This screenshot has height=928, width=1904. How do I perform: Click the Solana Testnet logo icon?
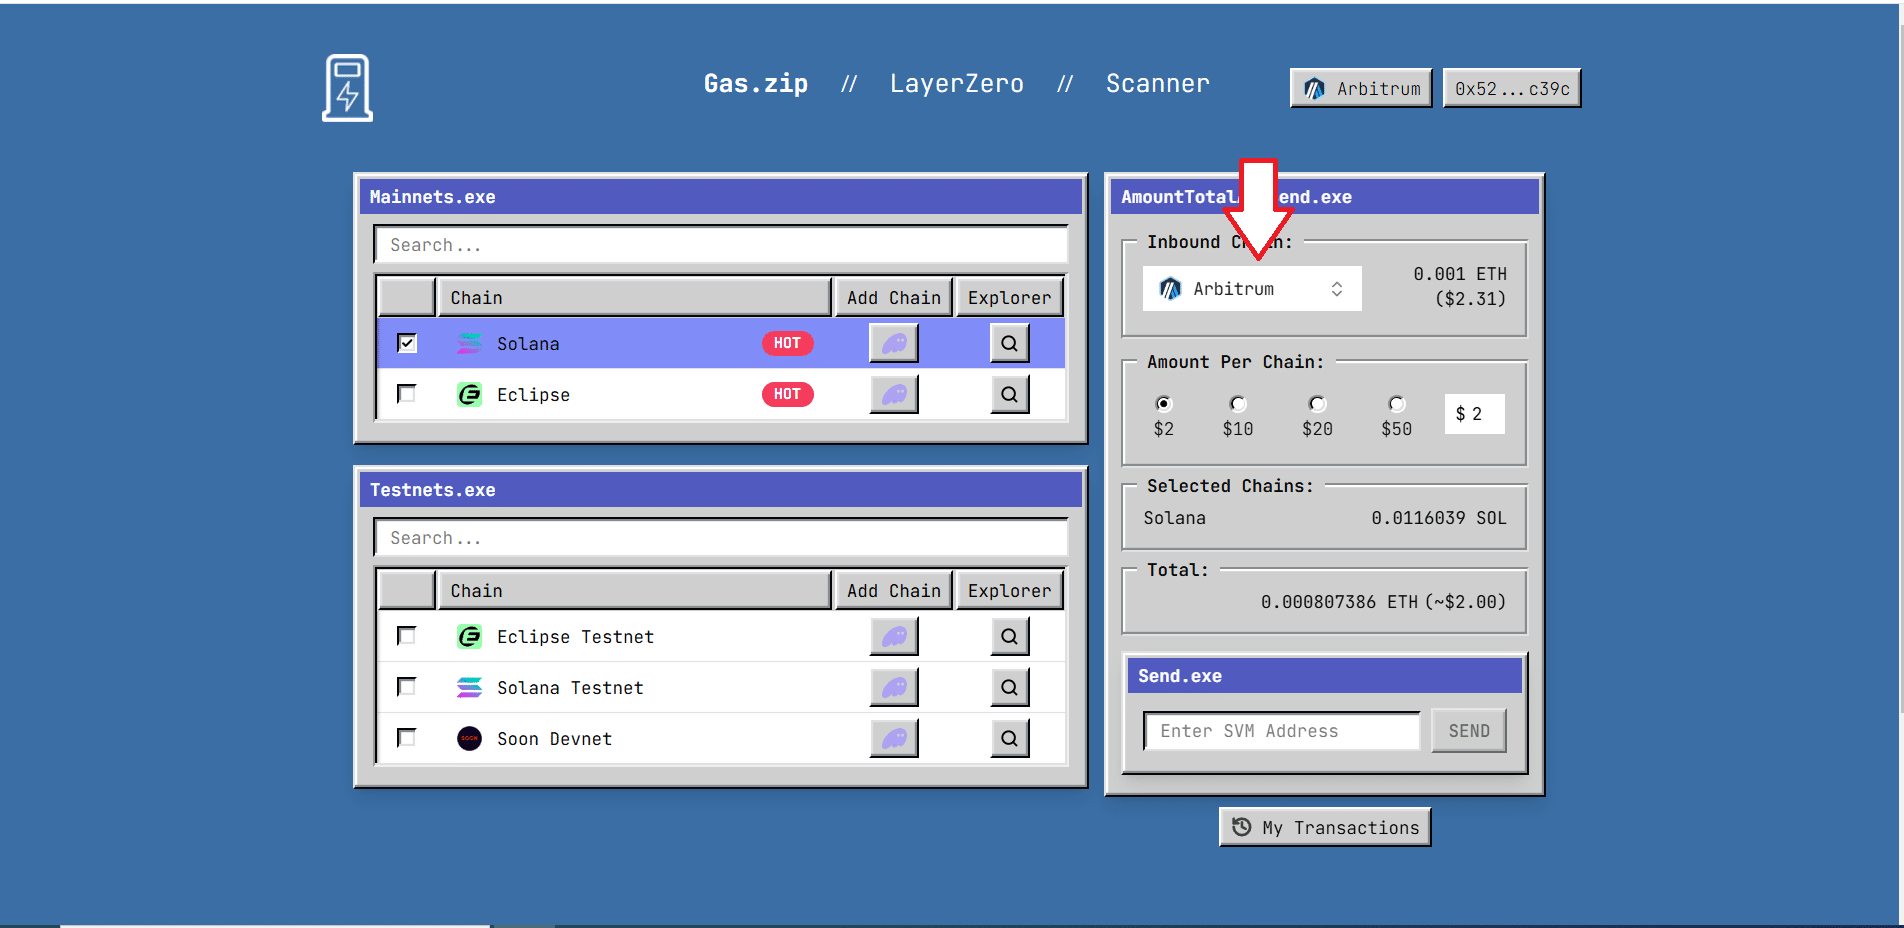tap(469, 687)
